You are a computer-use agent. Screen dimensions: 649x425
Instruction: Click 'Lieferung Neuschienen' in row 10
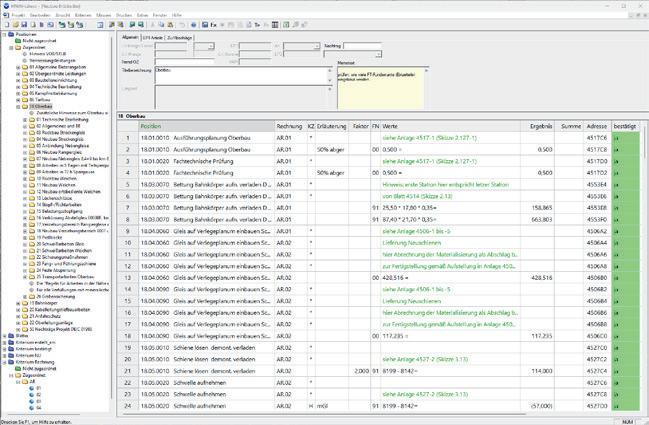[x=411, y=243]
